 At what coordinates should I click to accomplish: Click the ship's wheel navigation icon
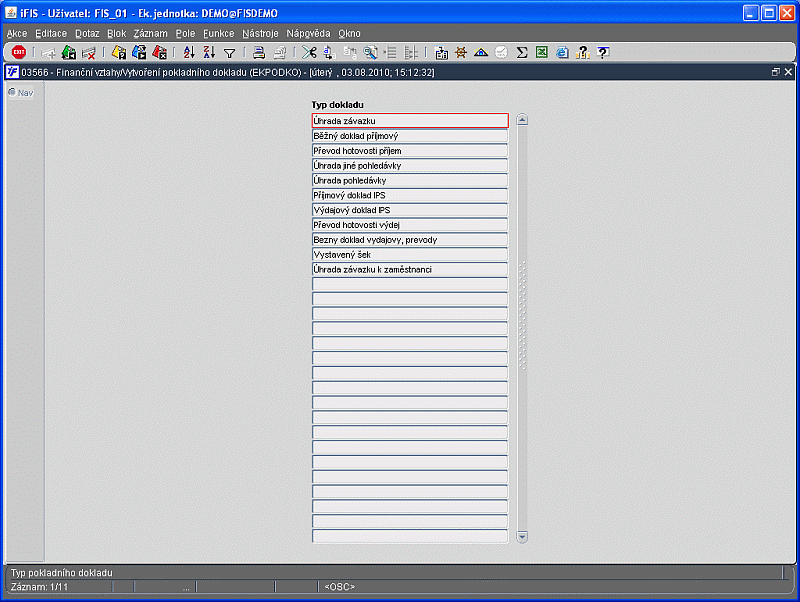pyautogui.click(x=461, y=52)
